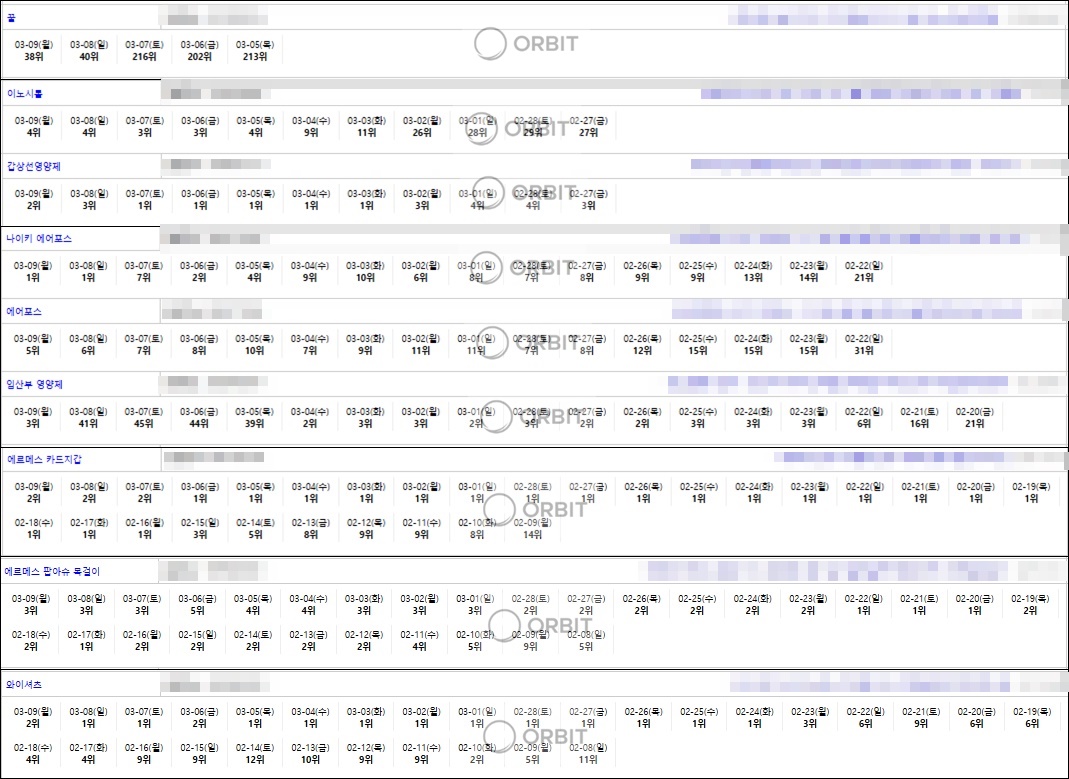This screenshot has height=779, width=1069.
Task: Select 와이셔츠's 02-14 cell showing 12위
Action: (x=254, y=753)
